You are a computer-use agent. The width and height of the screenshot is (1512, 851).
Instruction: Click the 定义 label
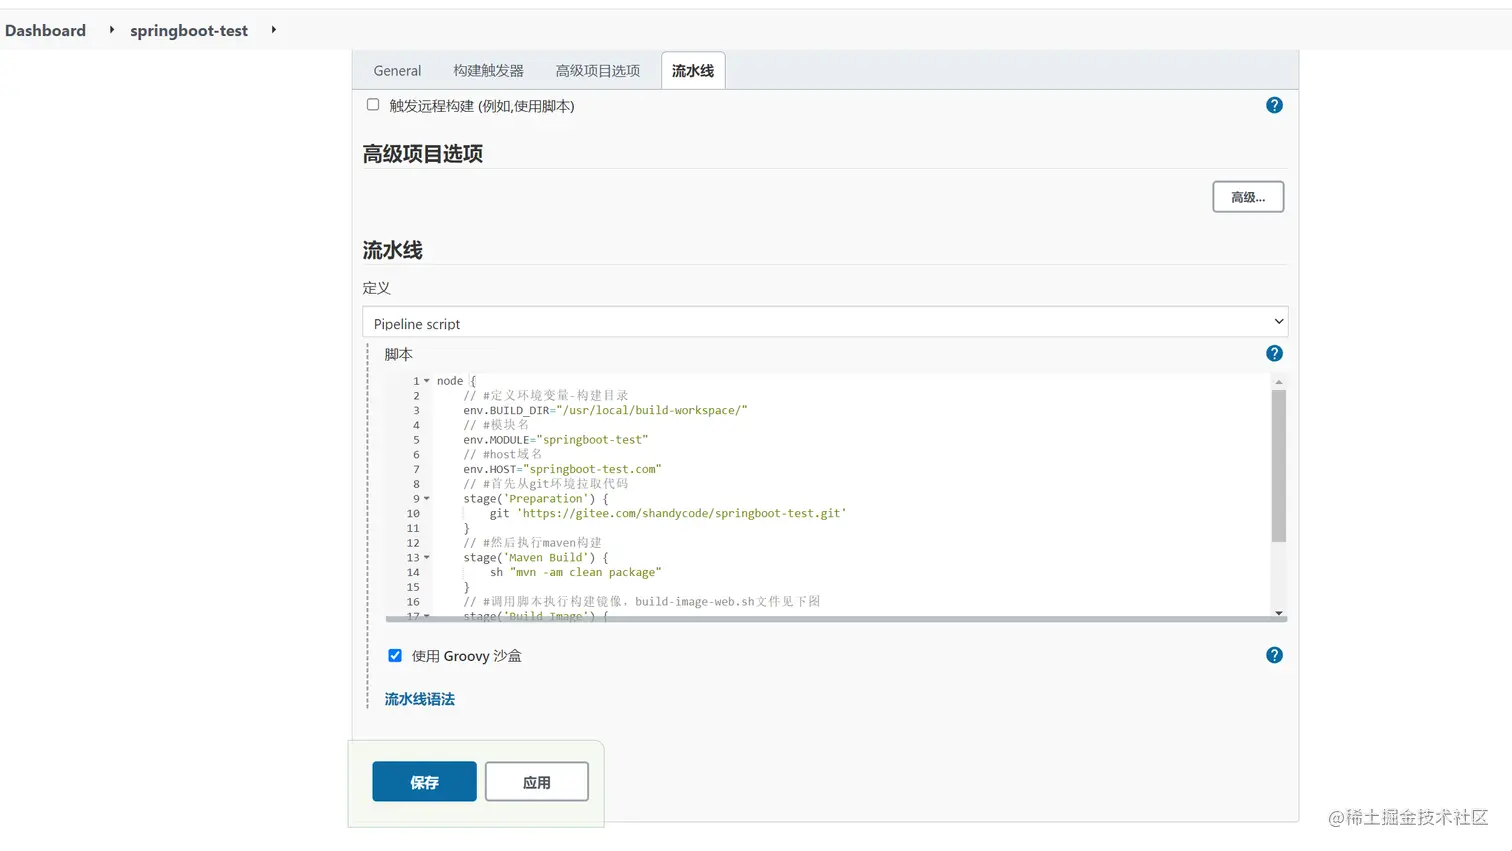pos(376,288)
